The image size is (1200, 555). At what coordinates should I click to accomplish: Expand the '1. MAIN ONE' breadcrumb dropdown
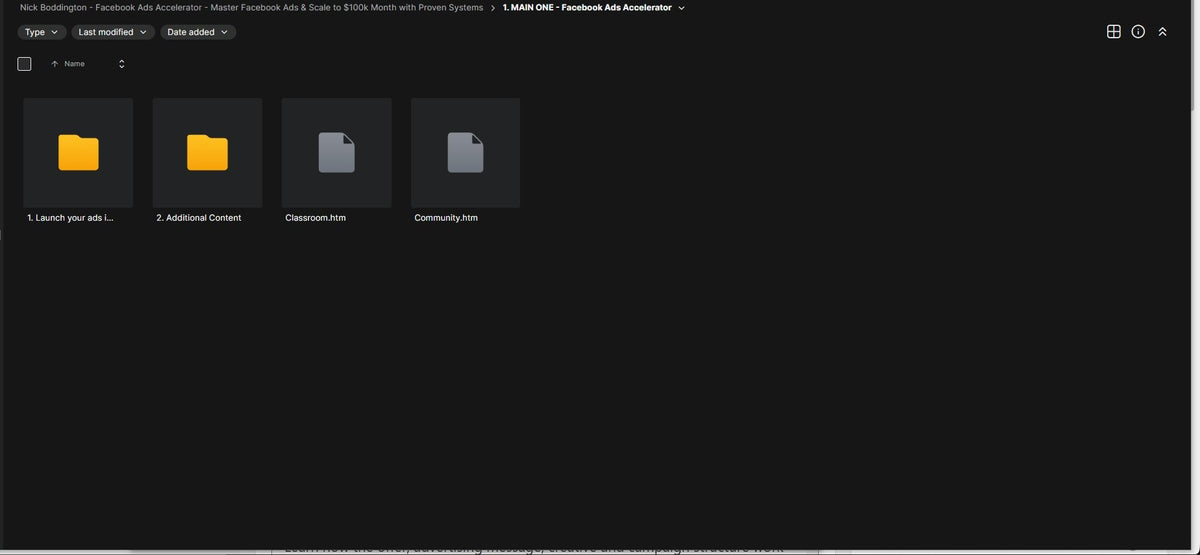[x=681, y=8]
